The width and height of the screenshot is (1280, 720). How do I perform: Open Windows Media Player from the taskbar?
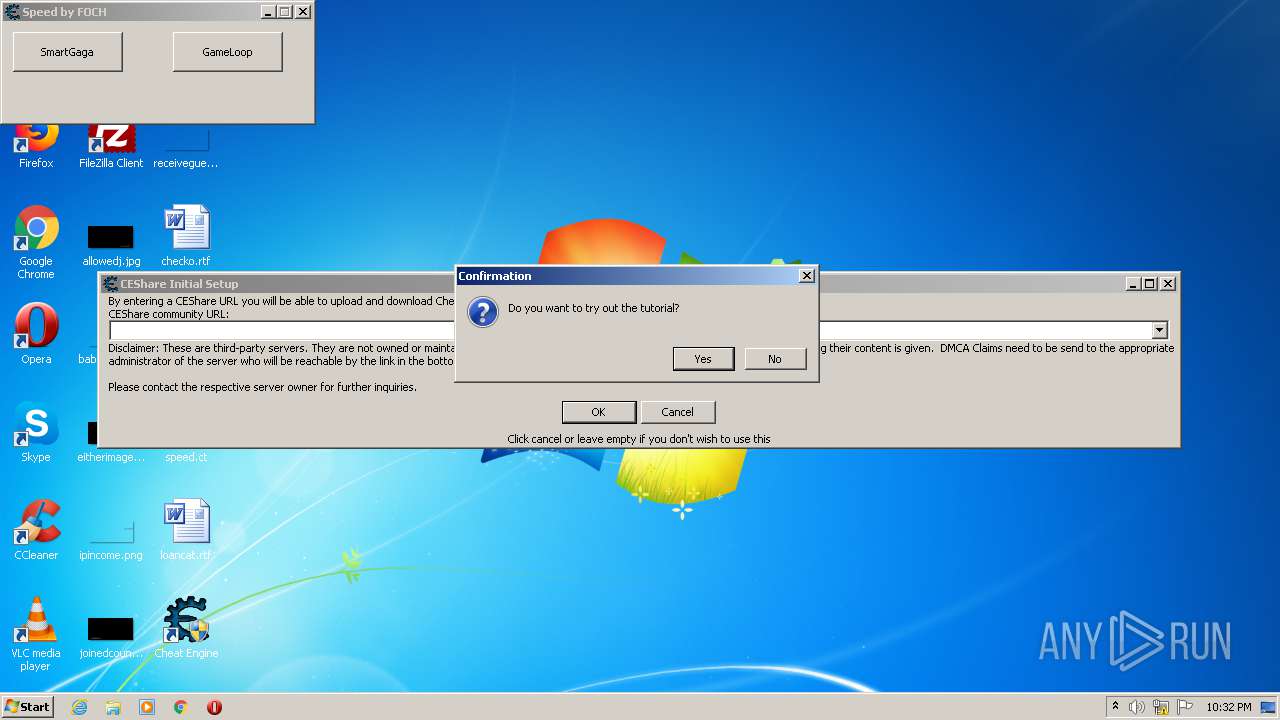point(147,707)
